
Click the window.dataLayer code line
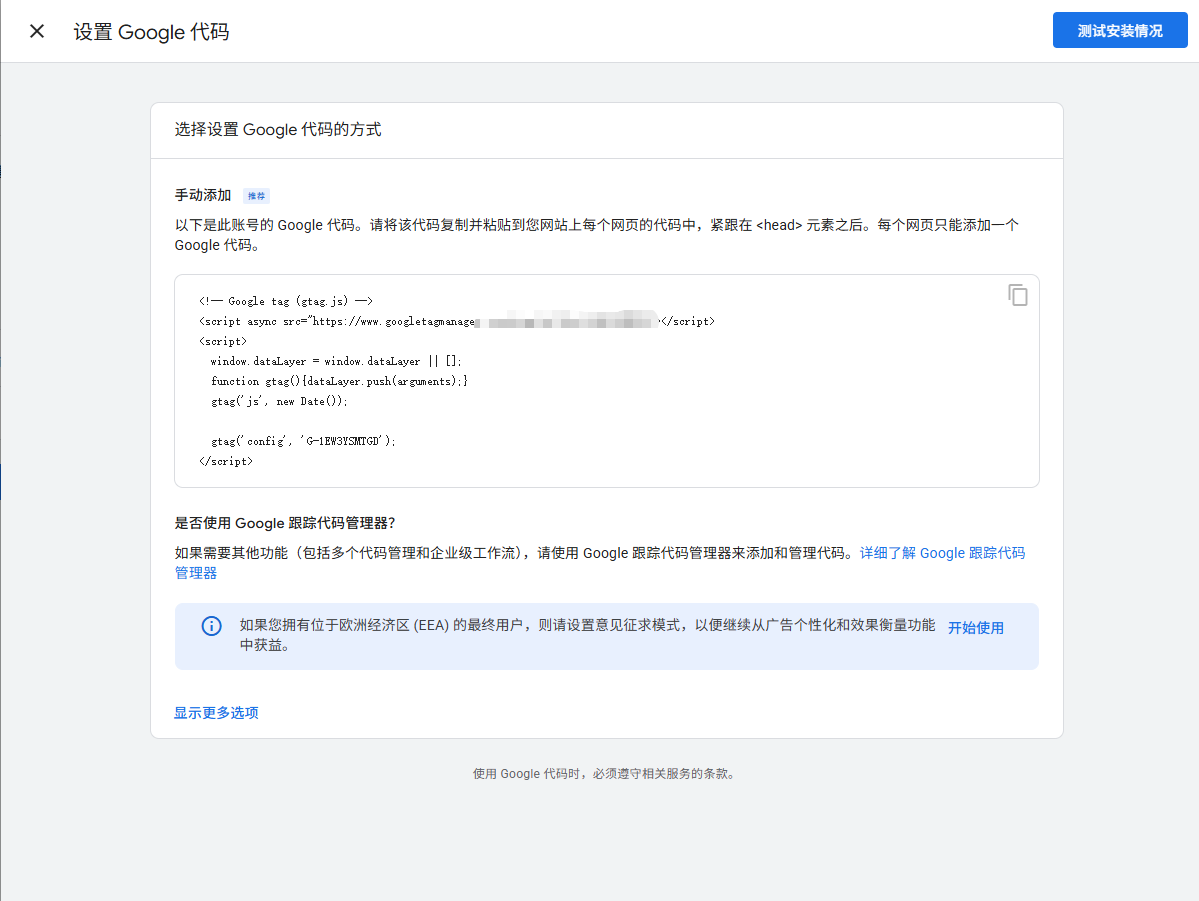[x=336, y=361]
